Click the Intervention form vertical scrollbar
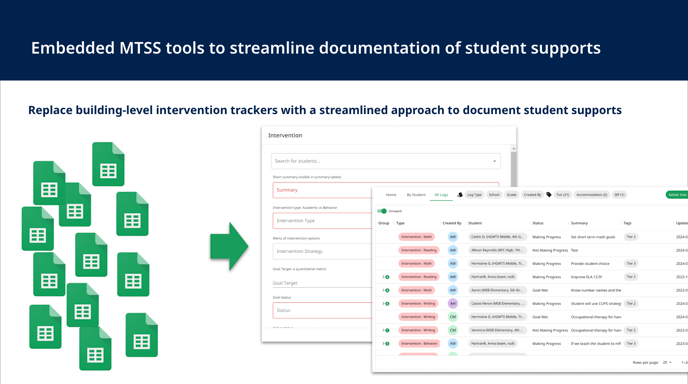This screenshot has width=688, height=384. click(x=513, y=167)
